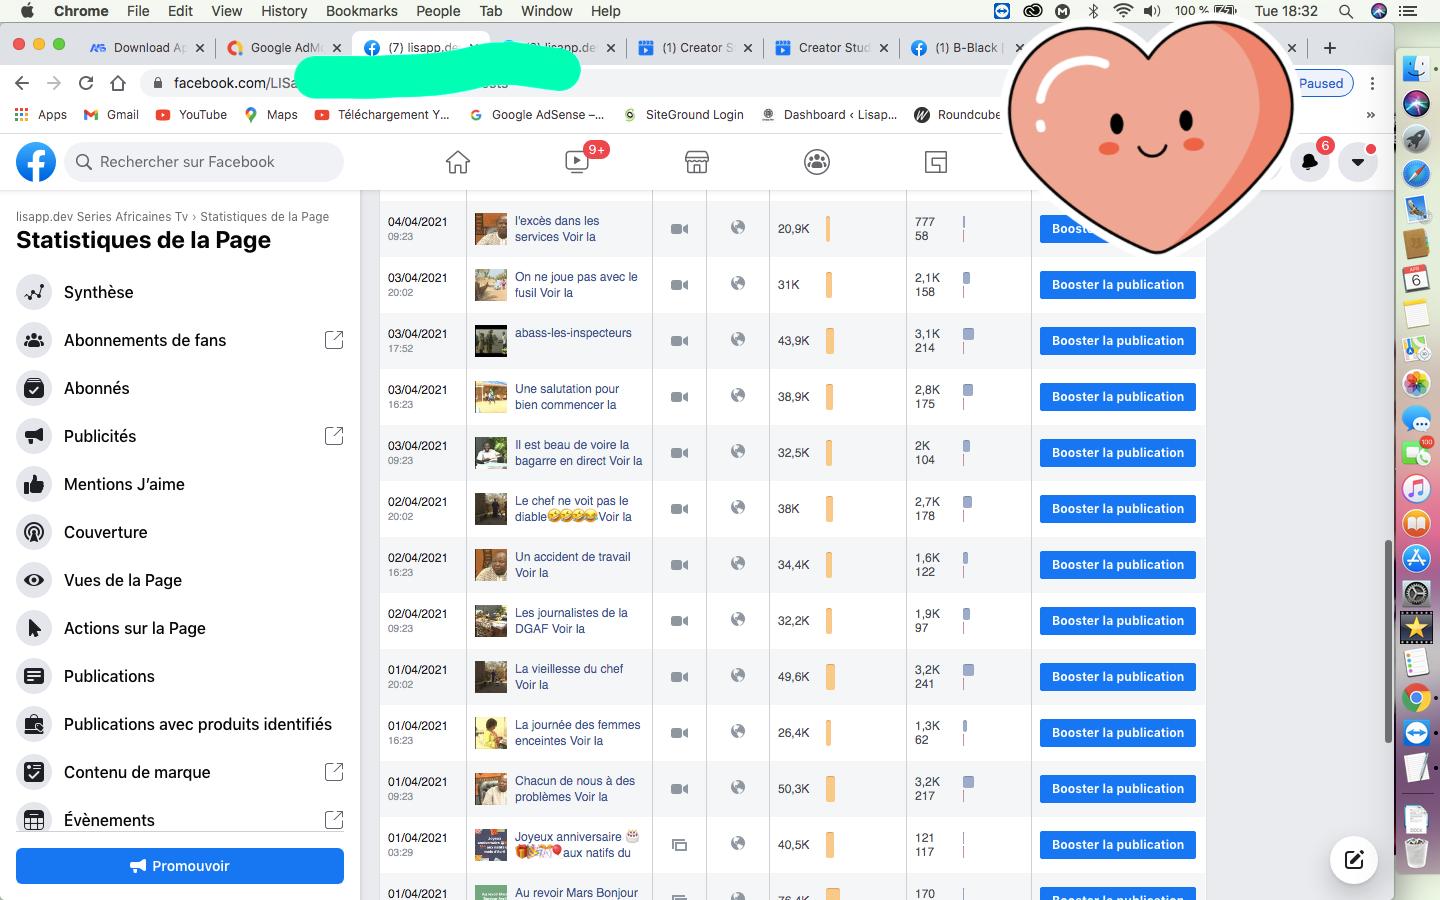The image size is (1440, 900).
Task: Open external link icon beside Contenu de marque
Action: pyautogui.click(x=334, y=772)
